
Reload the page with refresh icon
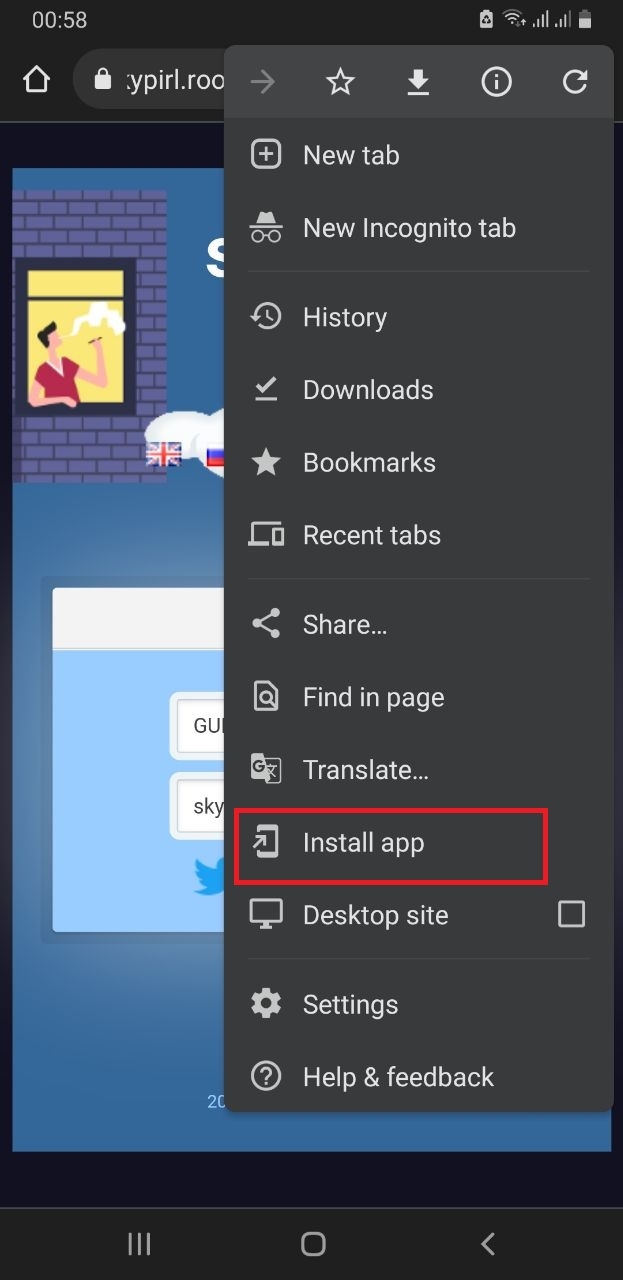tap(574, 82)
